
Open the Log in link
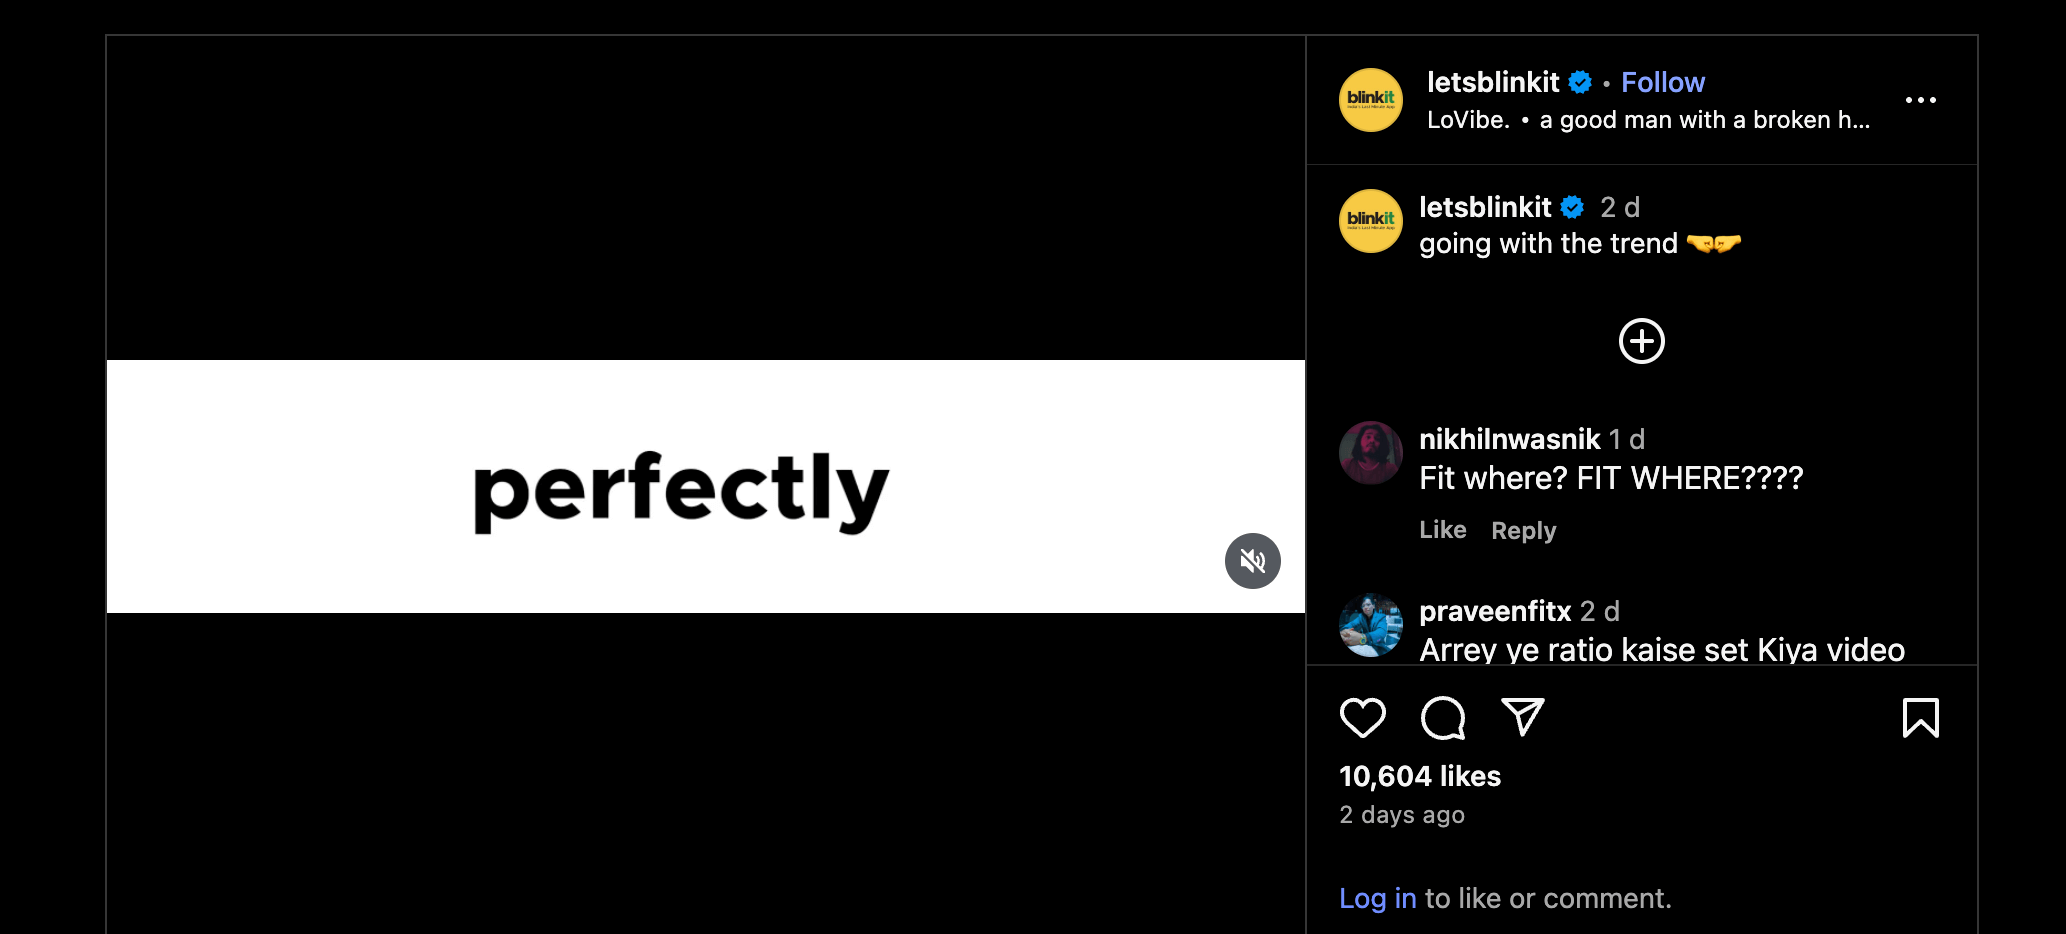point(1377,898)
